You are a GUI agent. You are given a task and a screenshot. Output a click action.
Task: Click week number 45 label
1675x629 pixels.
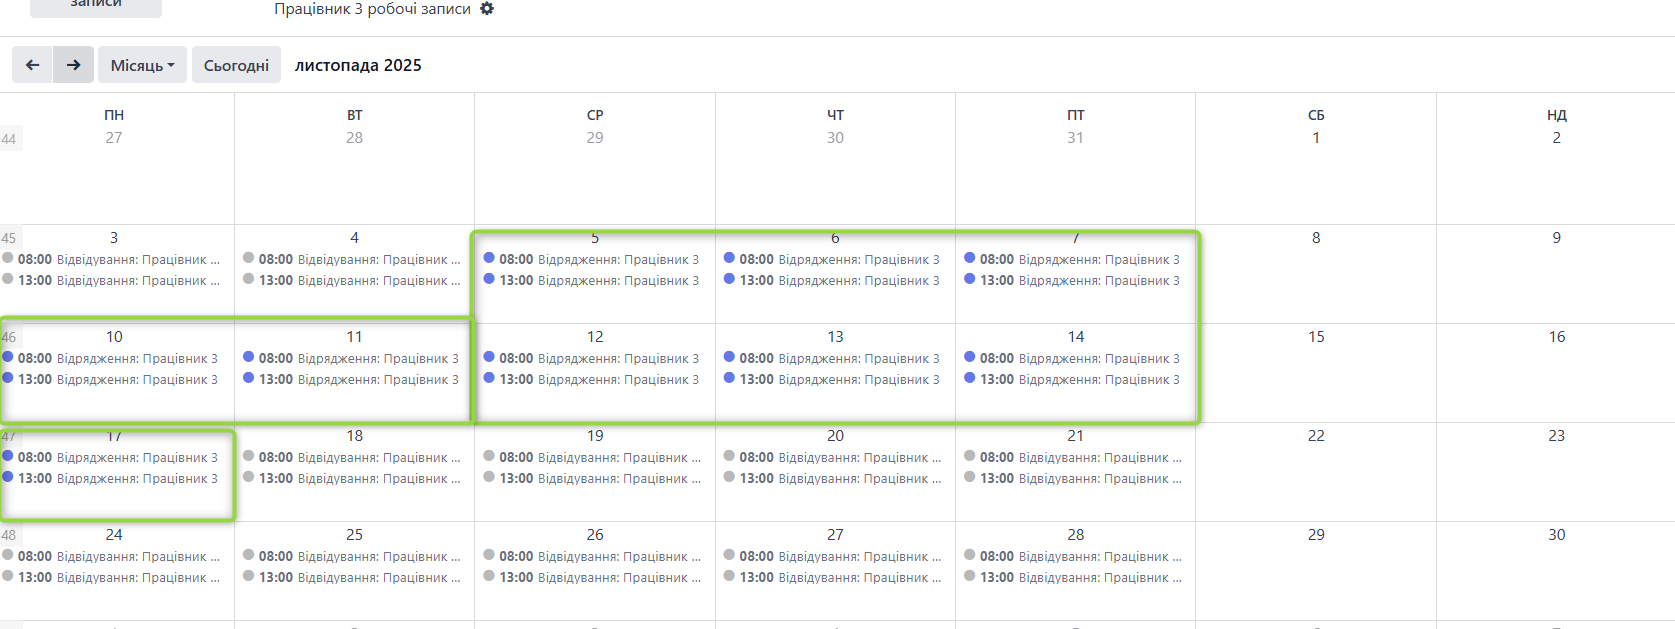tap(9, 238)
